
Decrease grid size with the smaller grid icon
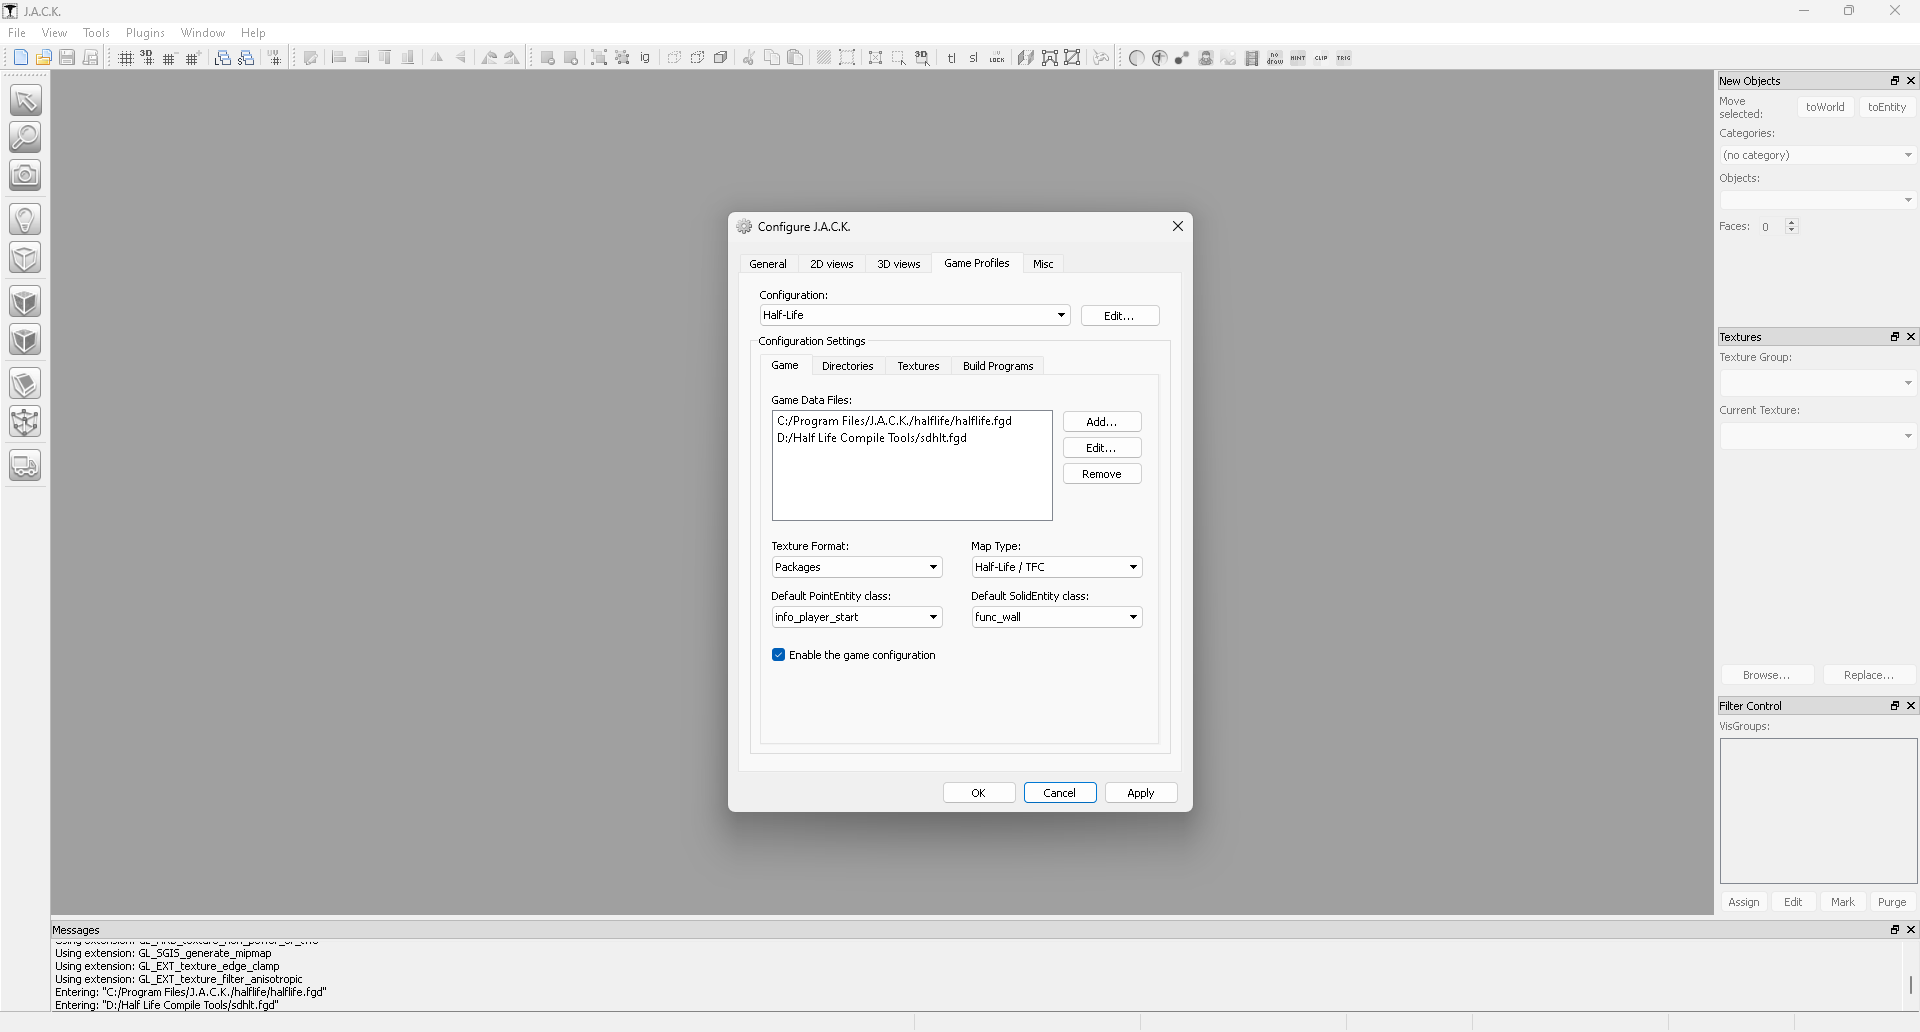pyautogui.click(x=170, y=58)
